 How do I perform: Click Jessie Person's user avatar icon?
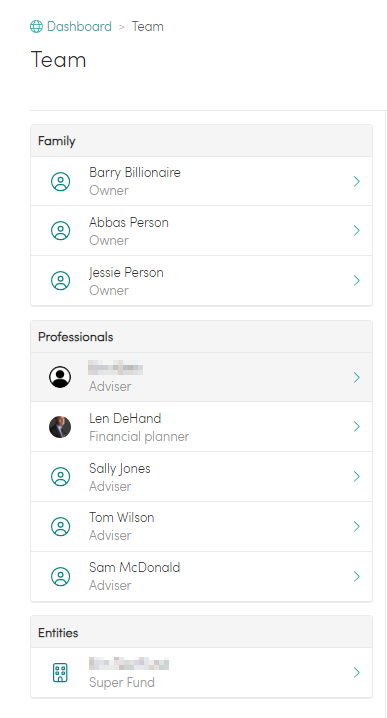[60, 281]
